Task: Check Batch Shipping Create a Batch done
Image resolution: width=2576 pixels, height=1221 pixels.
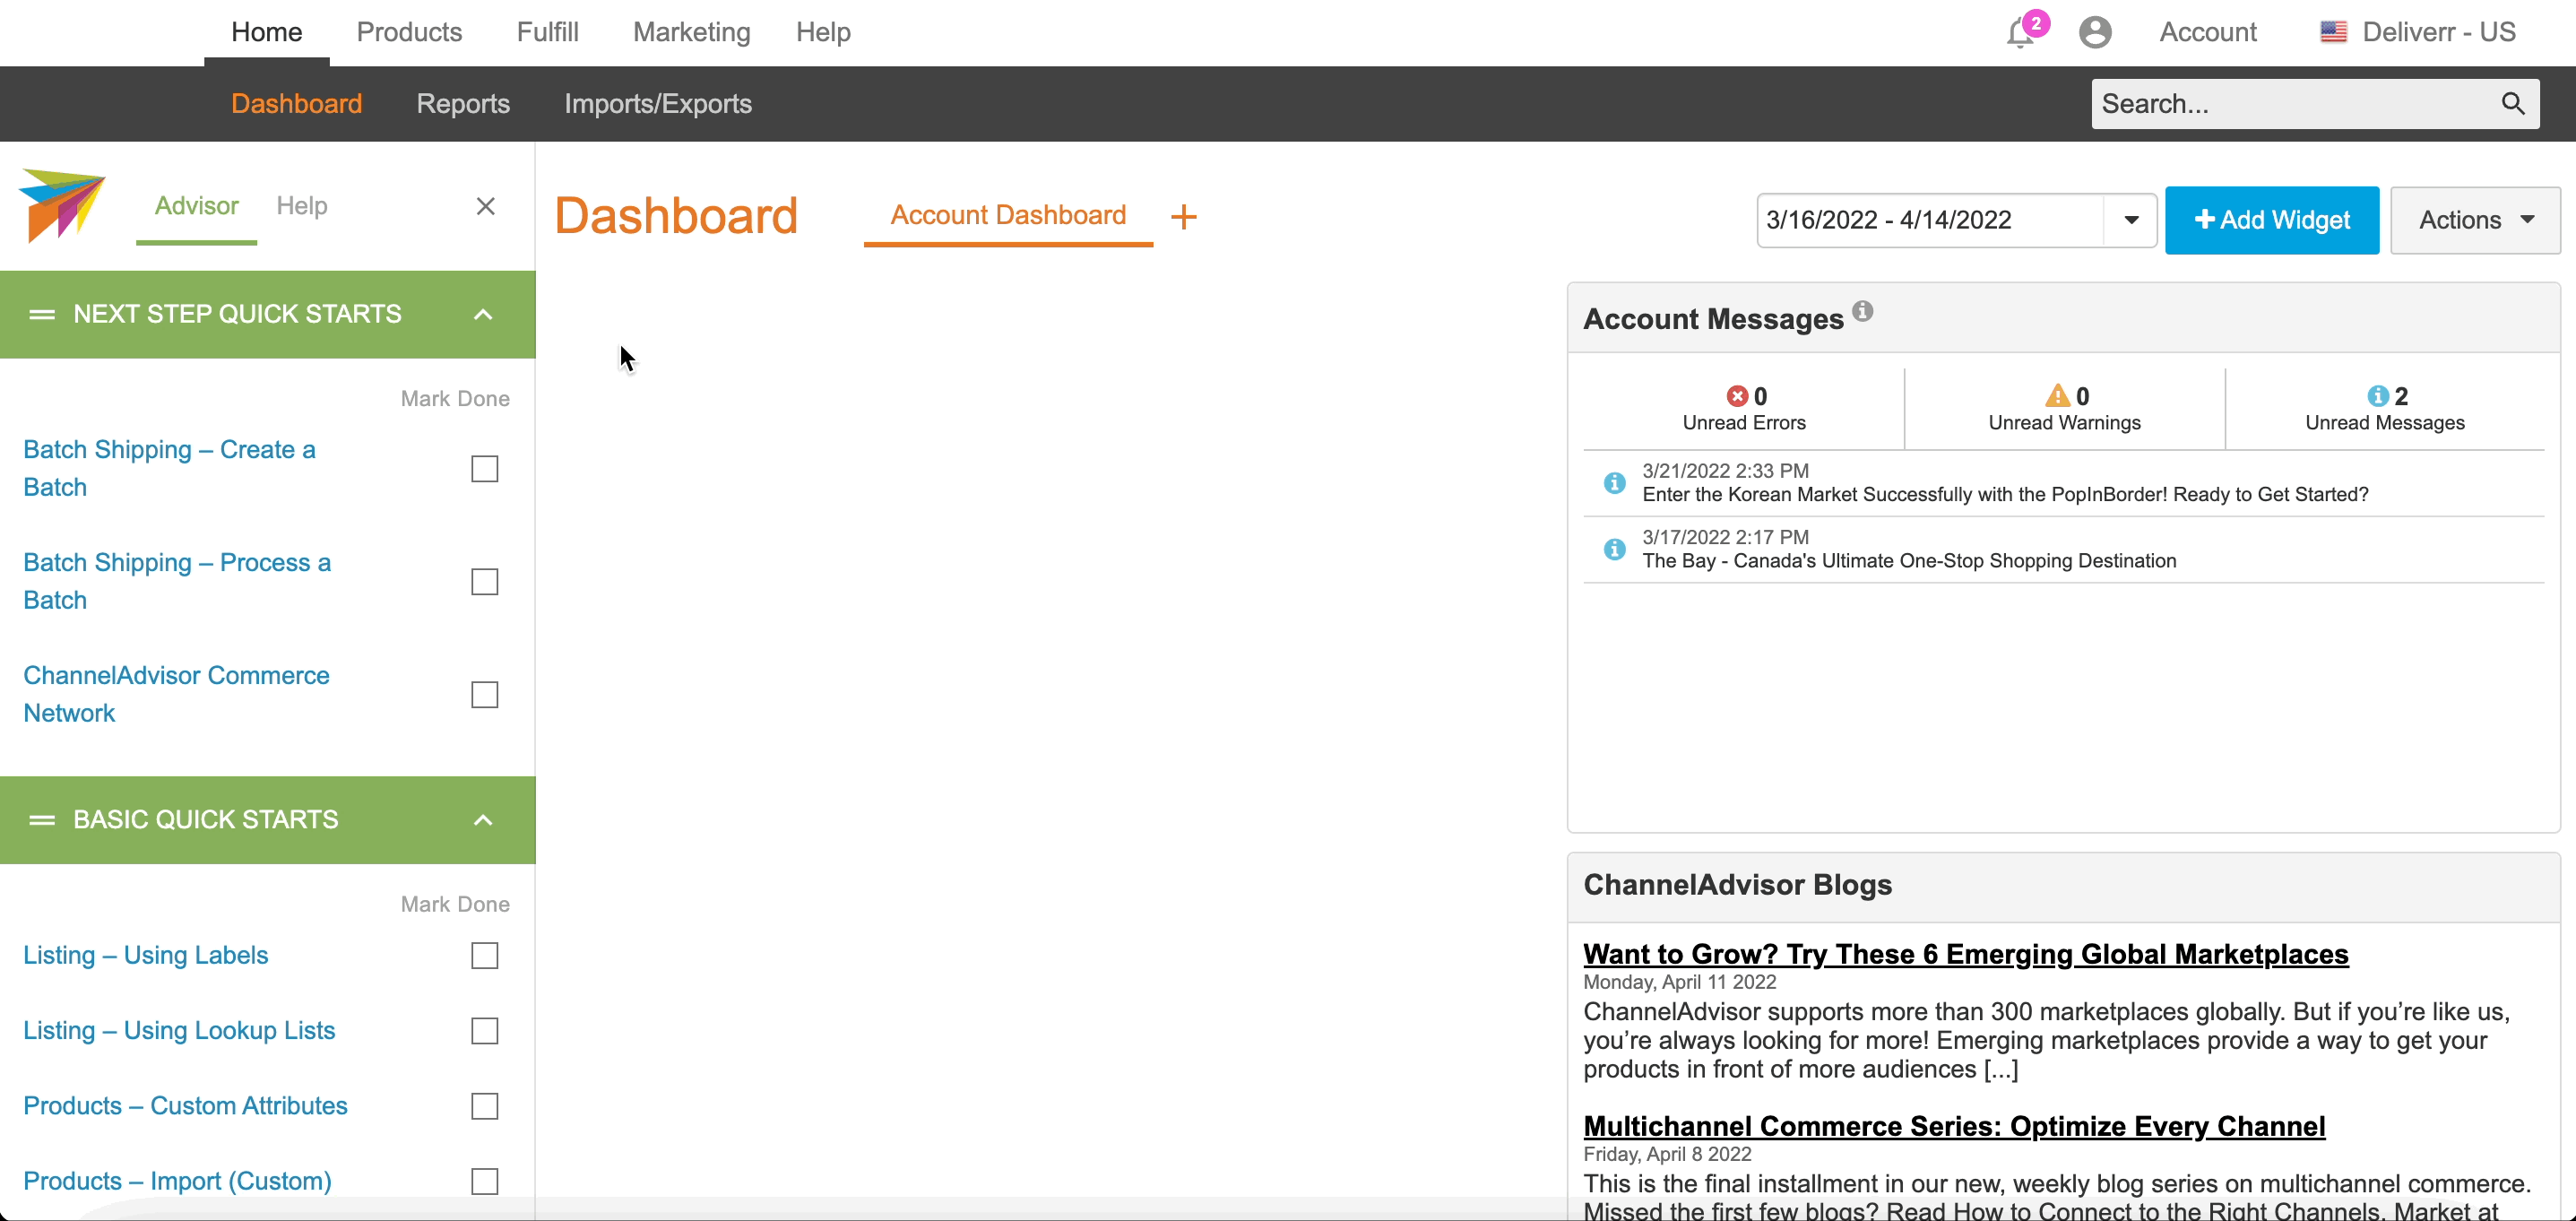Action: click(485, 469)
